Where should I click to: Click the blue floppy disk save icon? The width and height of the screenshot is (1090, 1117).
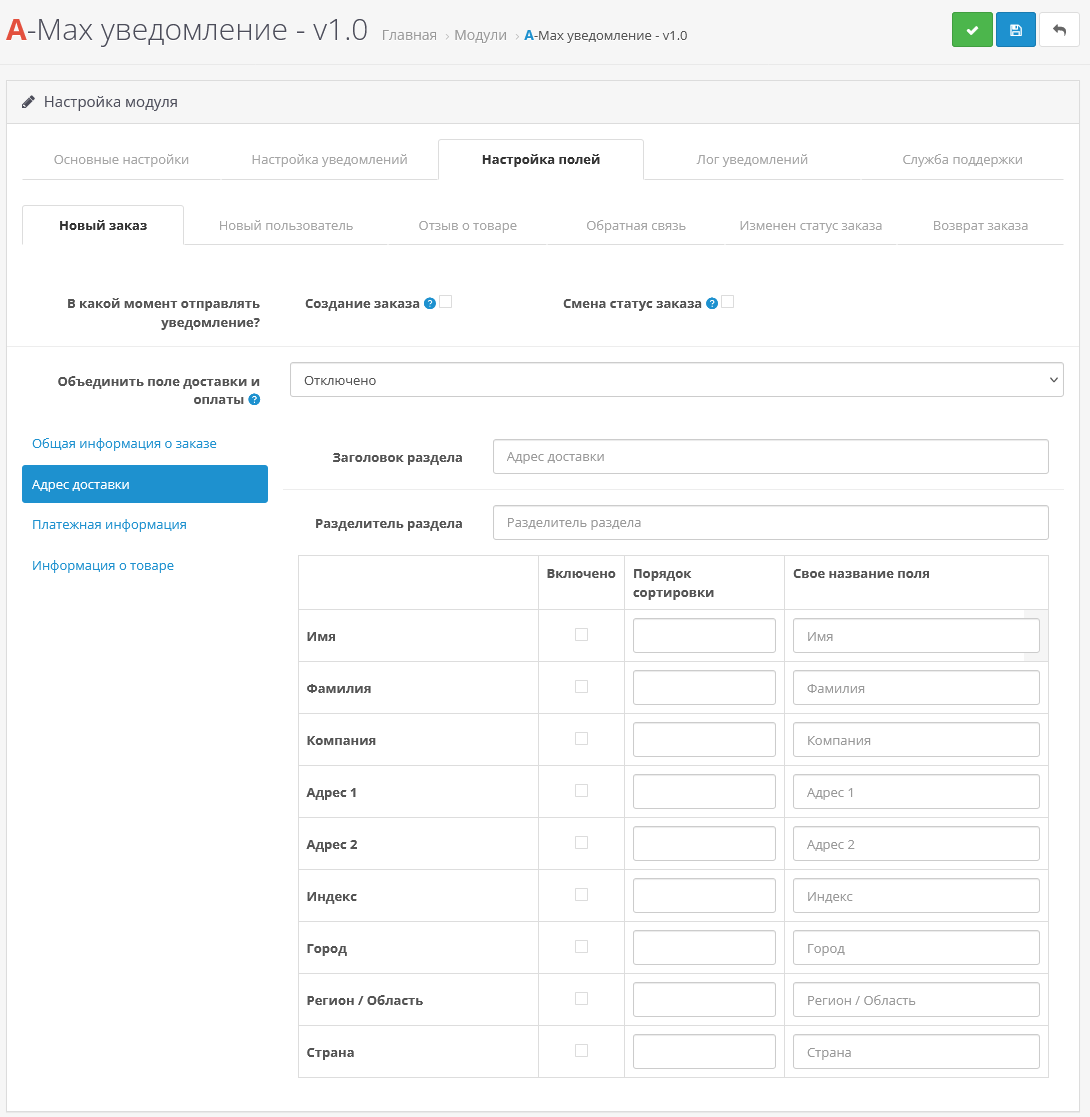[1015, 30]
